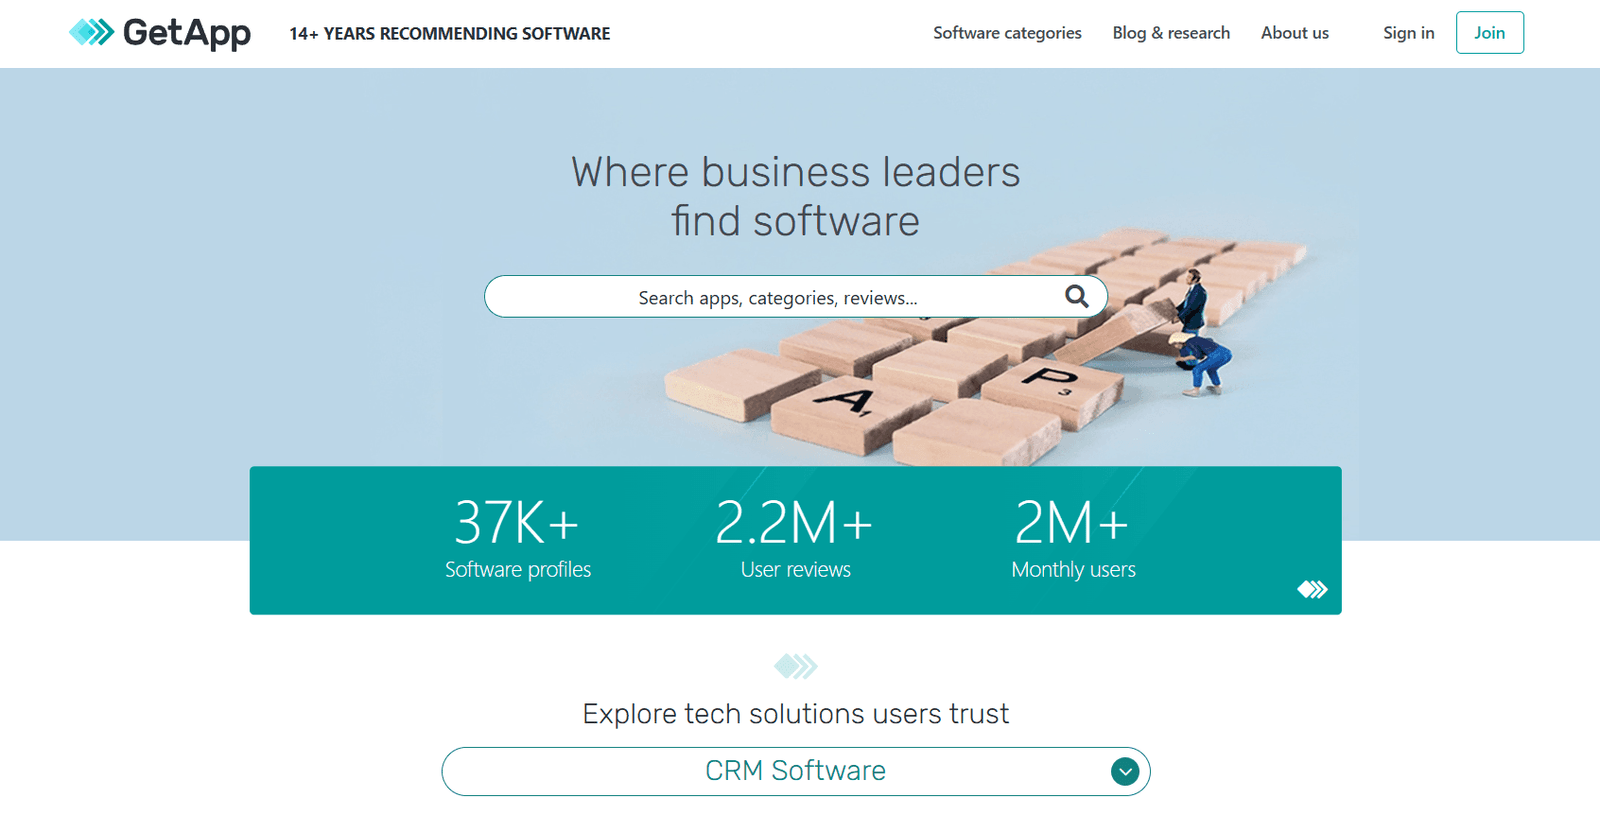
Task: Open the About us menu
Action: pyautogui.click(x=1295, y=33)
